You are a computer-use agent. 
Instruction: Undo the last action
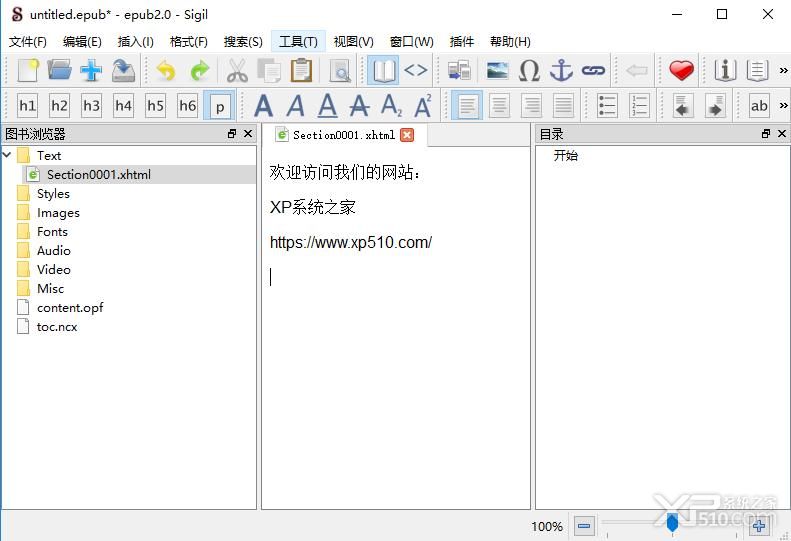[166, 70]
